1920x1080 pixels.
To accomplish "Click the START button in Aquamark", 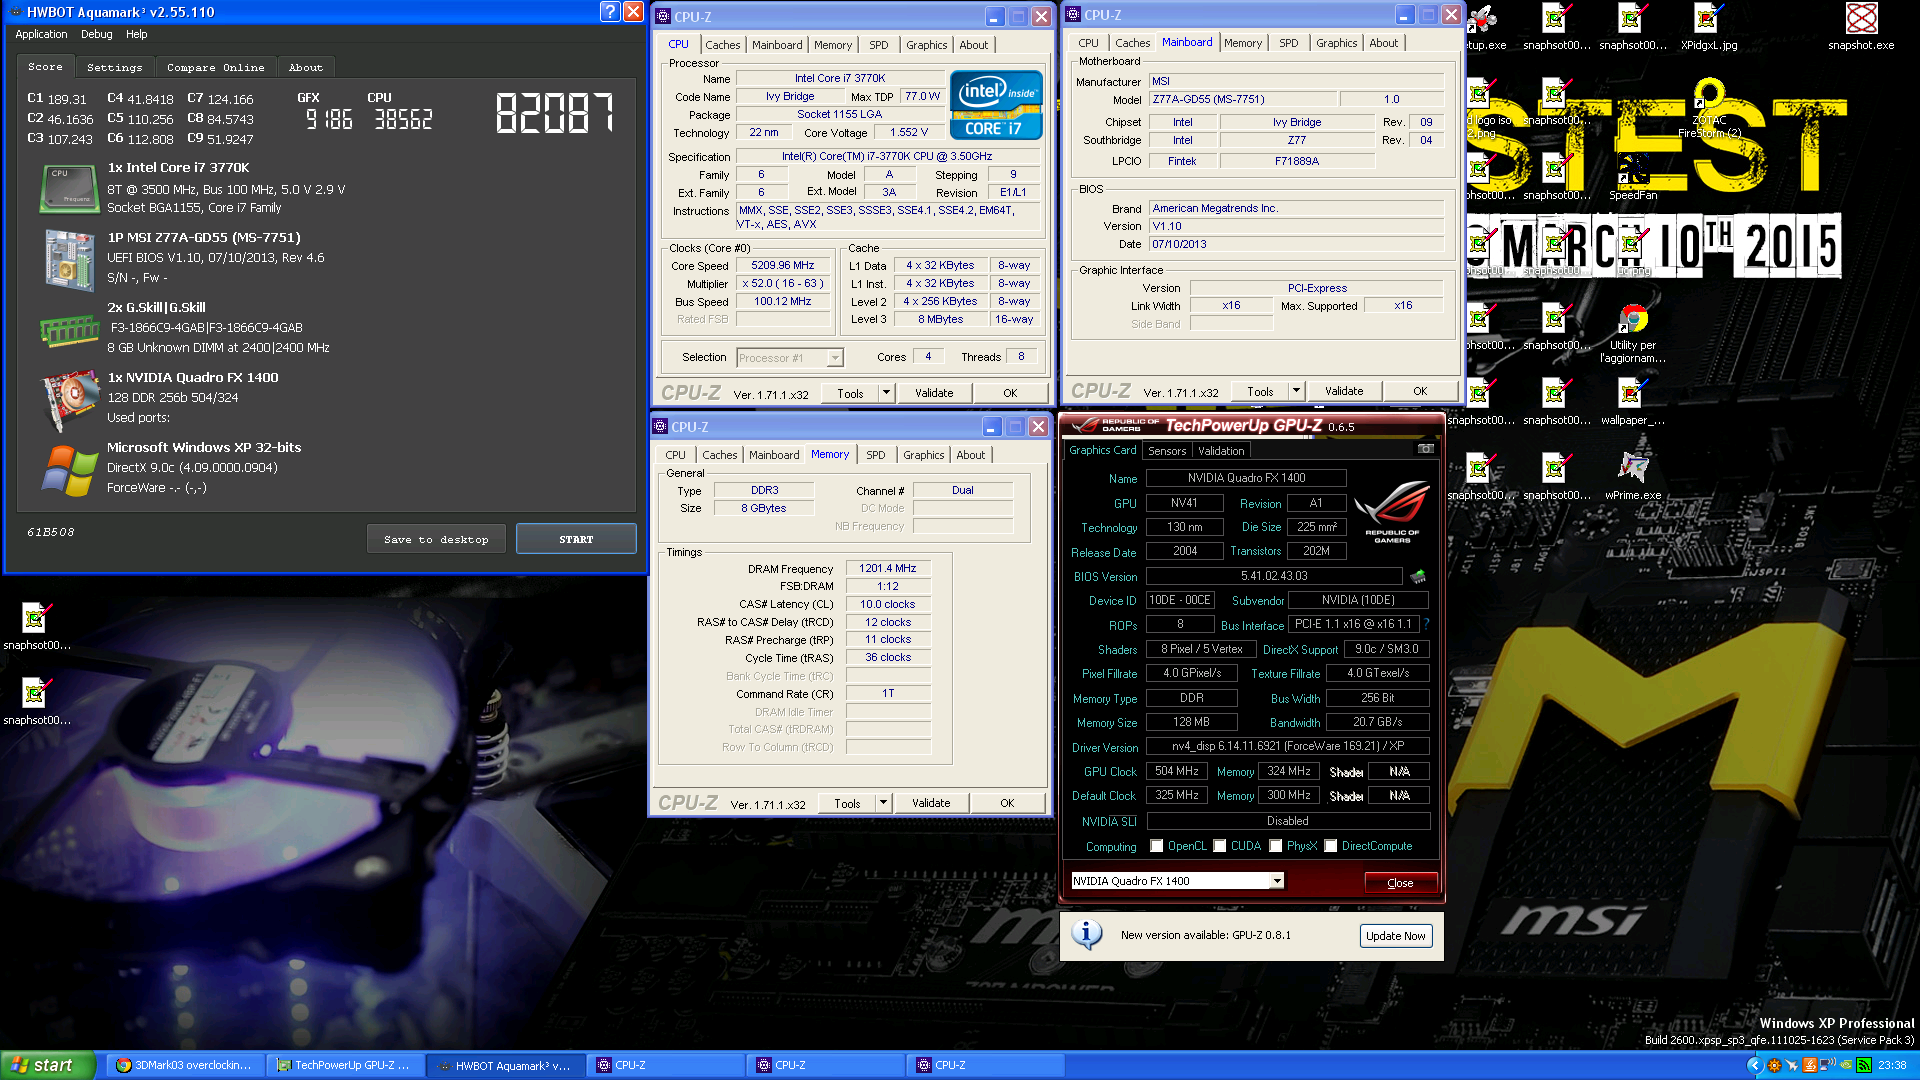I will coord(576,539).
